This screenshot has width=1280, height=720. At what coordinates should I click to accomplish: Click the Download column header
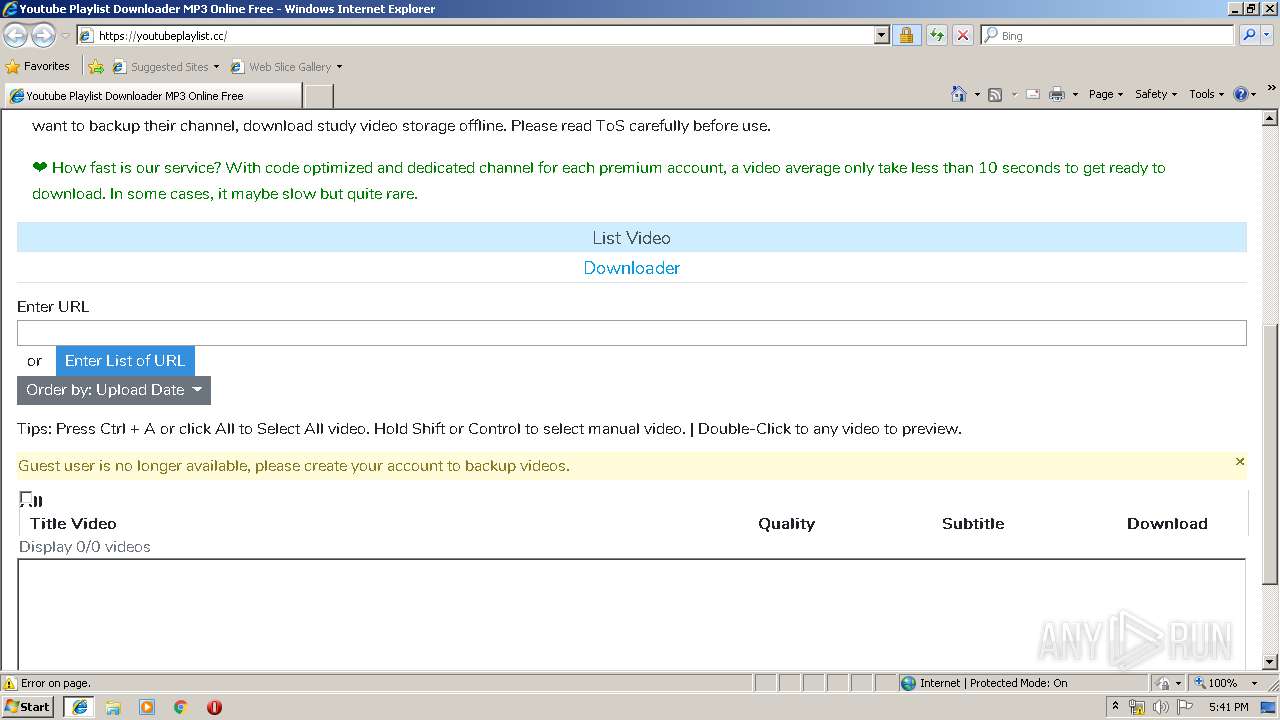coord(1167,524)
